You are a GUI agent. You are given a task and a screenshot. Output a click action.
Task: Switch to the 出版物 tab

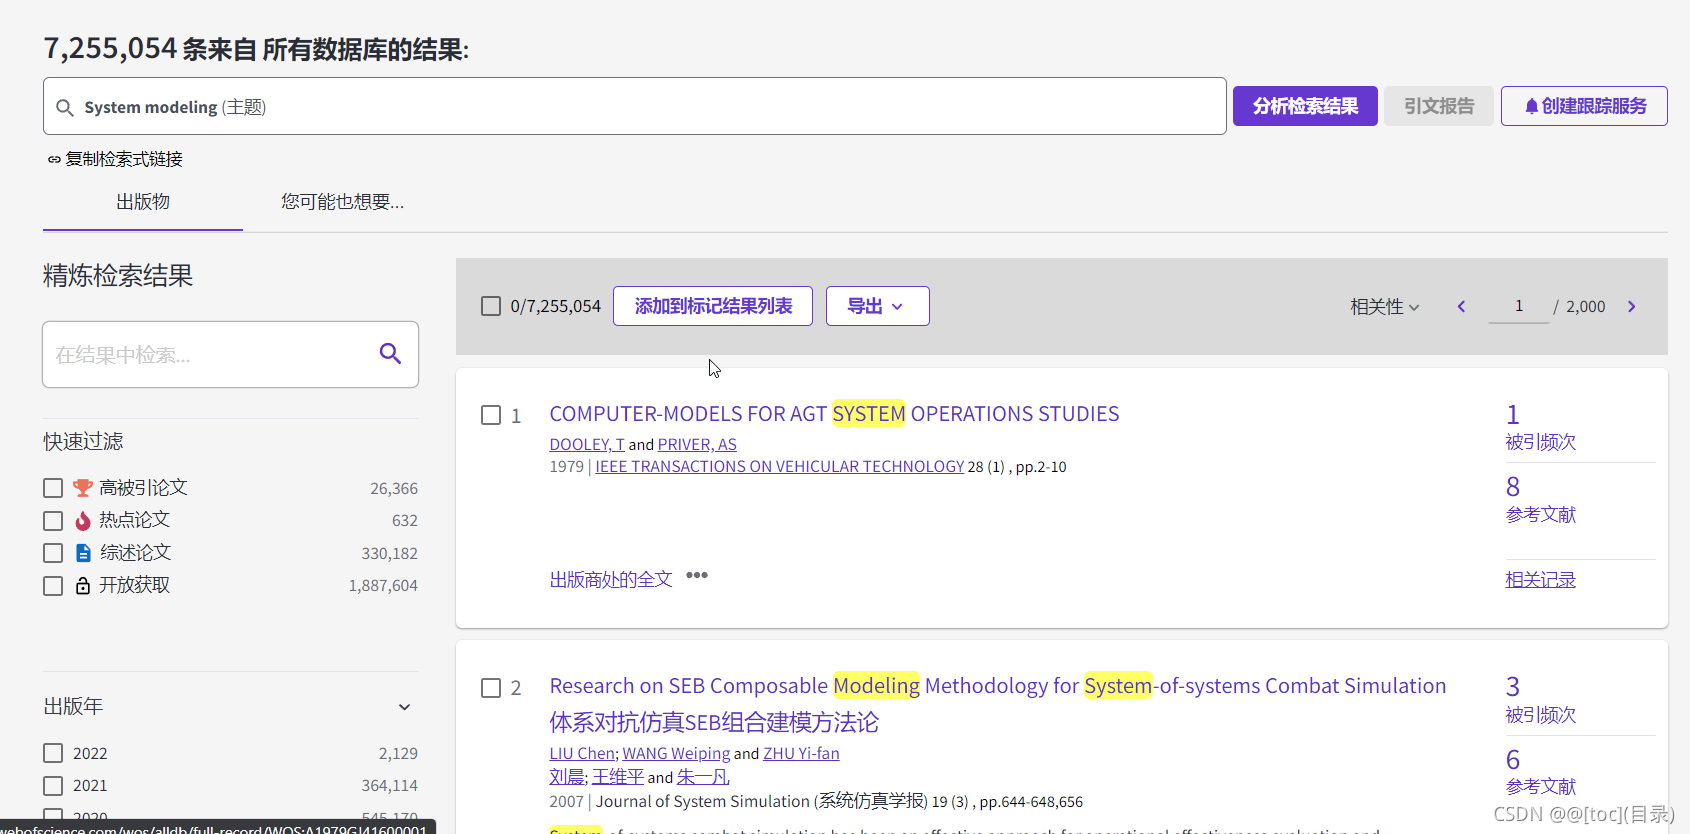click(x=143, y=202)
